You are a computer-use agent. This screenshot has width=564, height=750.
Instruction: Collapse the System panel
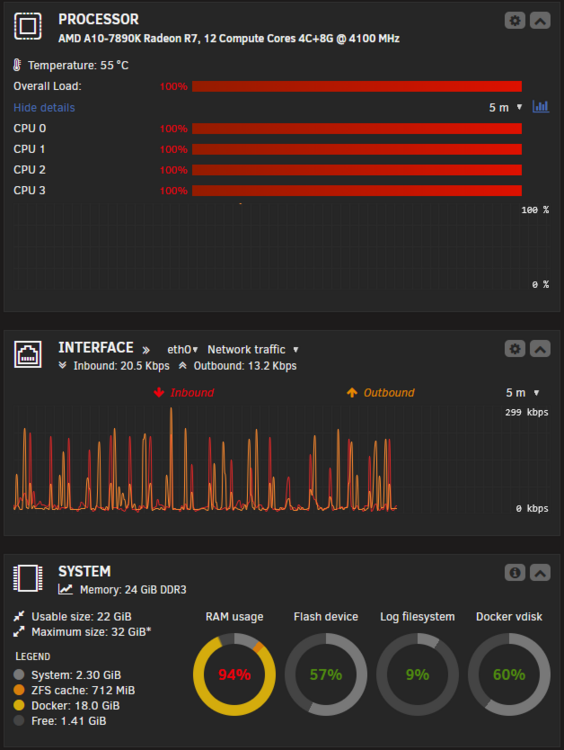point(540,573)
